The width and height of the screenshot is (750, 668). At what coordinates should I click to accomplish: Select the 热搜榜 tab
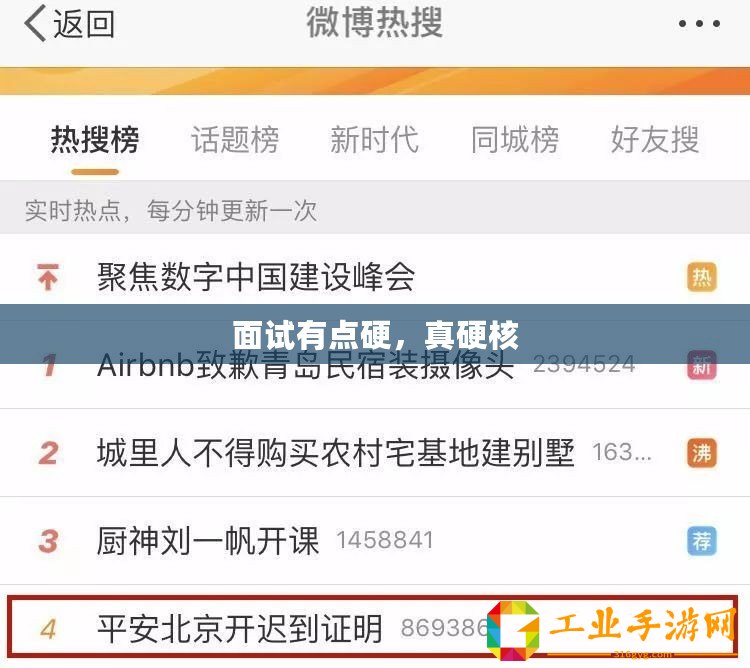[95, 140]
